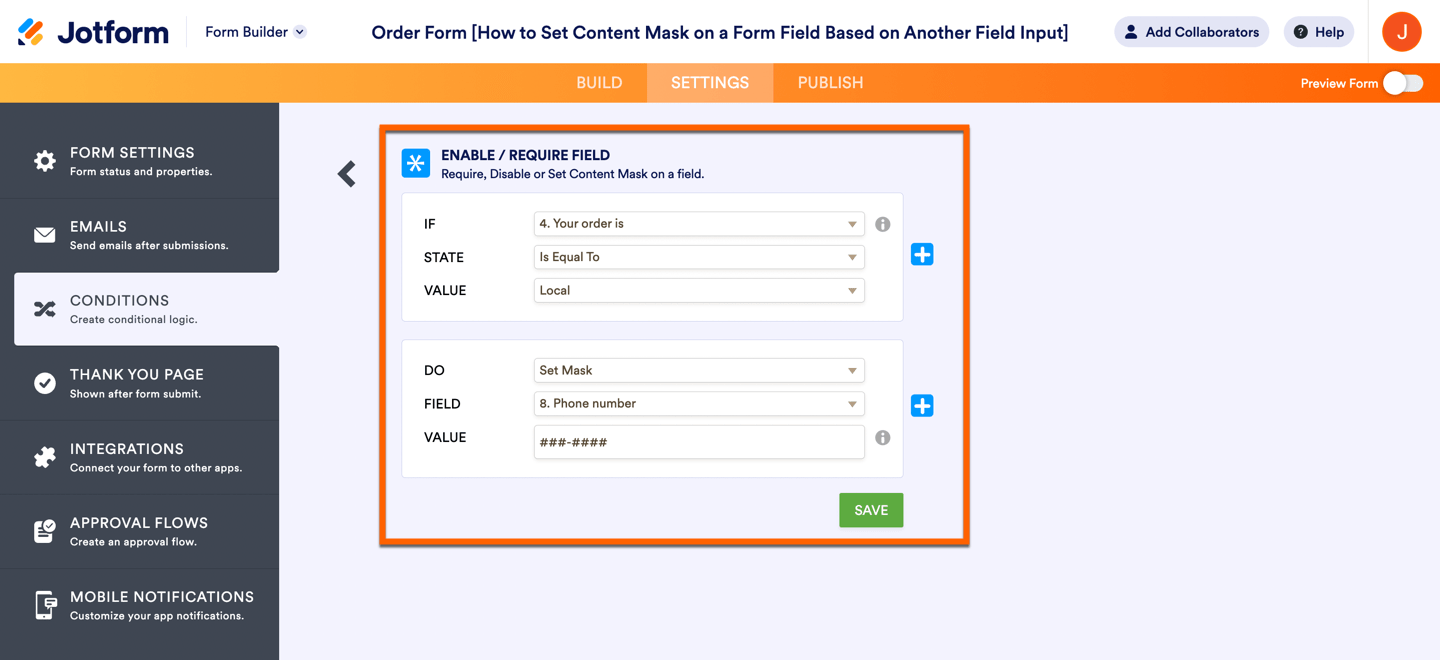Go back using the left arrow icon

(x=347, y=174)
